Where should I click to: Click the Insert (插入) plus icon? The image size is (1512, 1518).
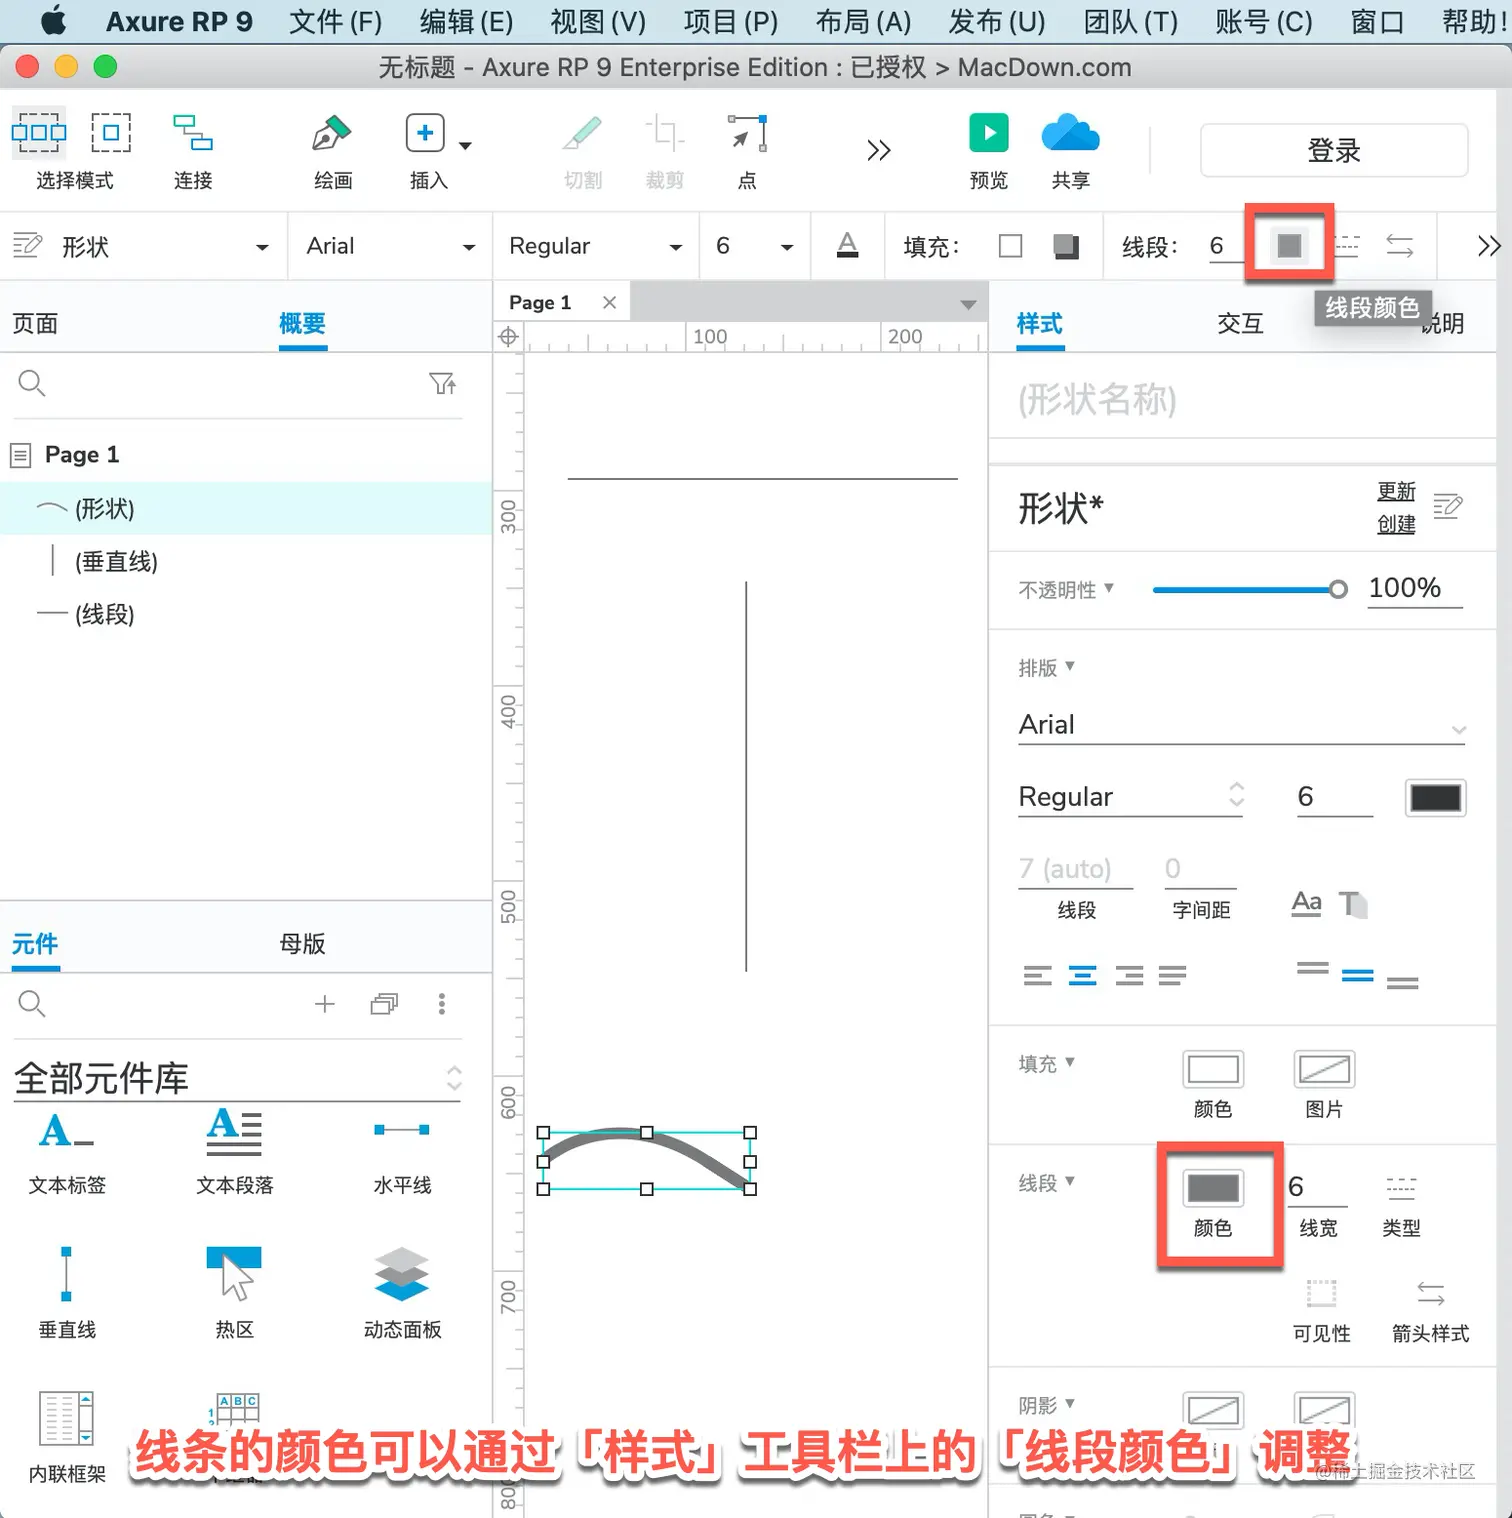click(x=425, y=133)
